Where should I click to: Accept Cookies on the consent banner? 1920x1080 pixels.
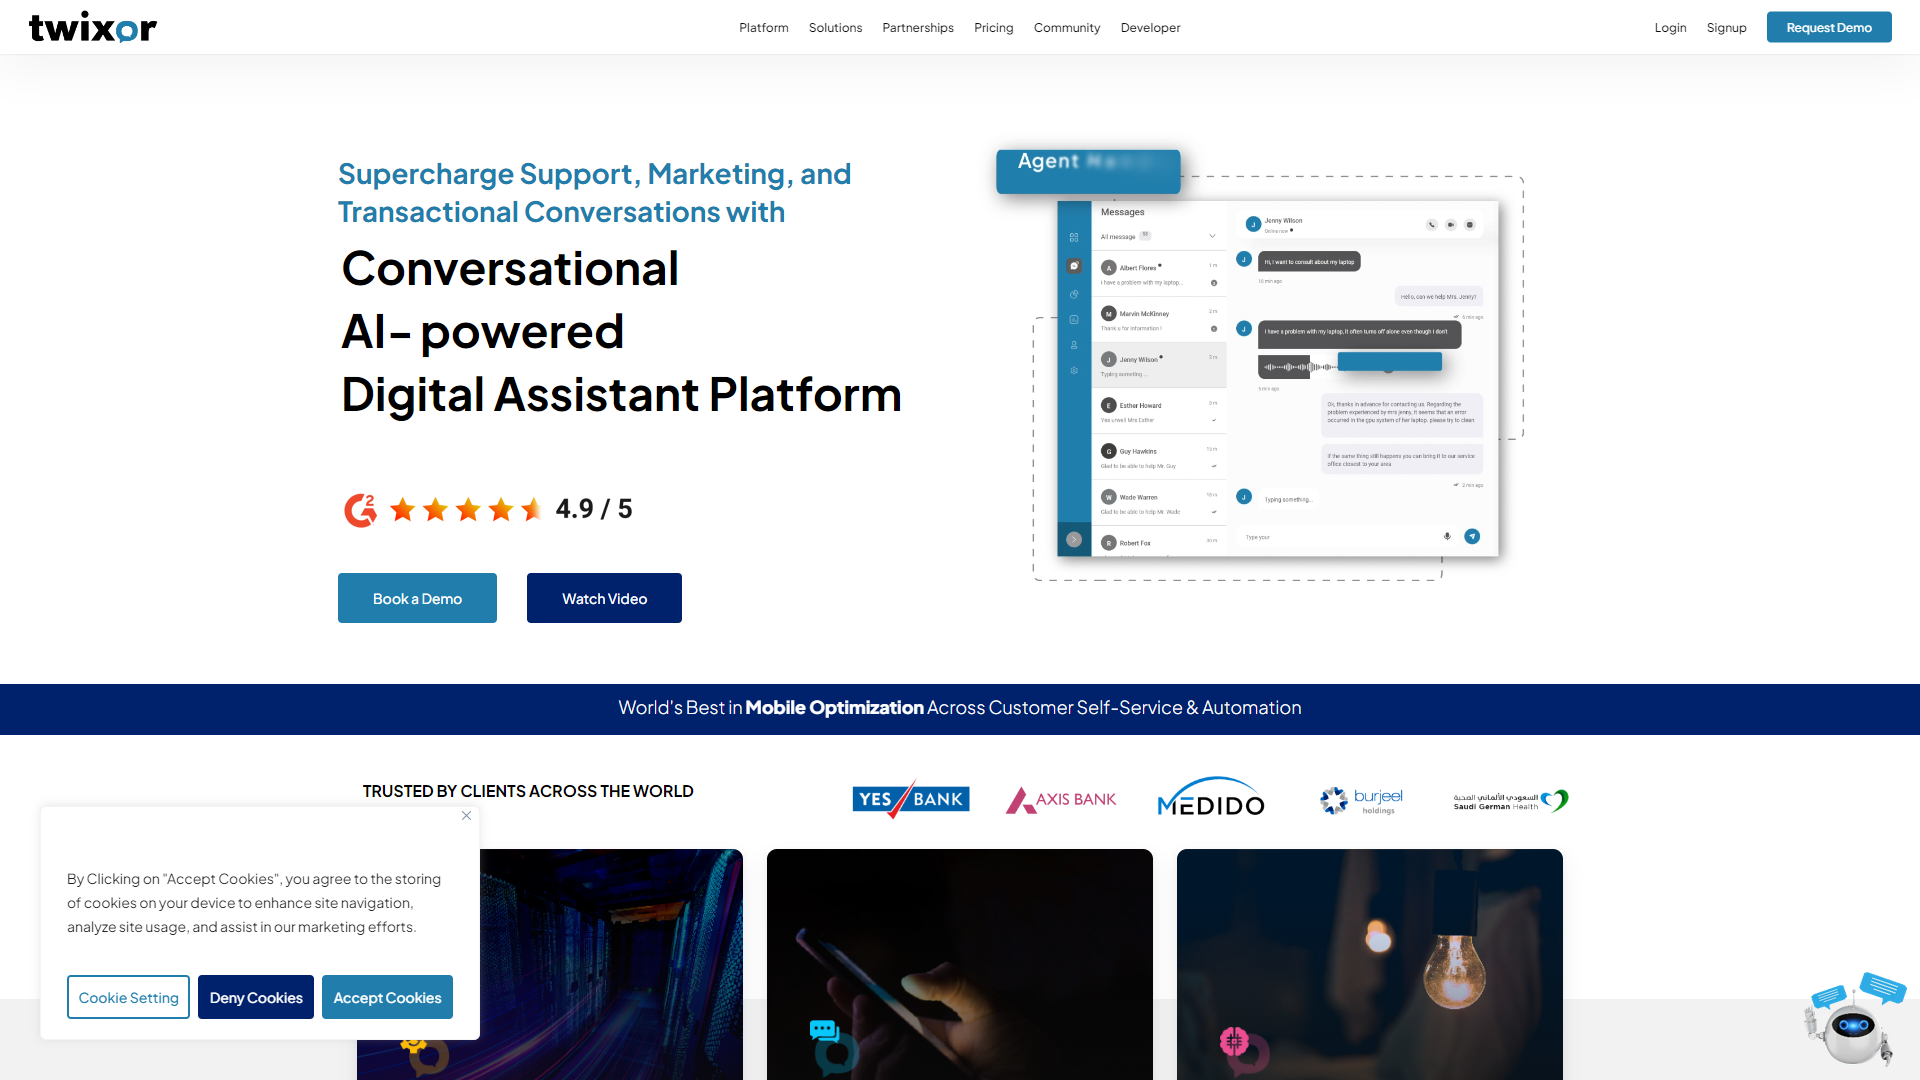click(387, 997)
